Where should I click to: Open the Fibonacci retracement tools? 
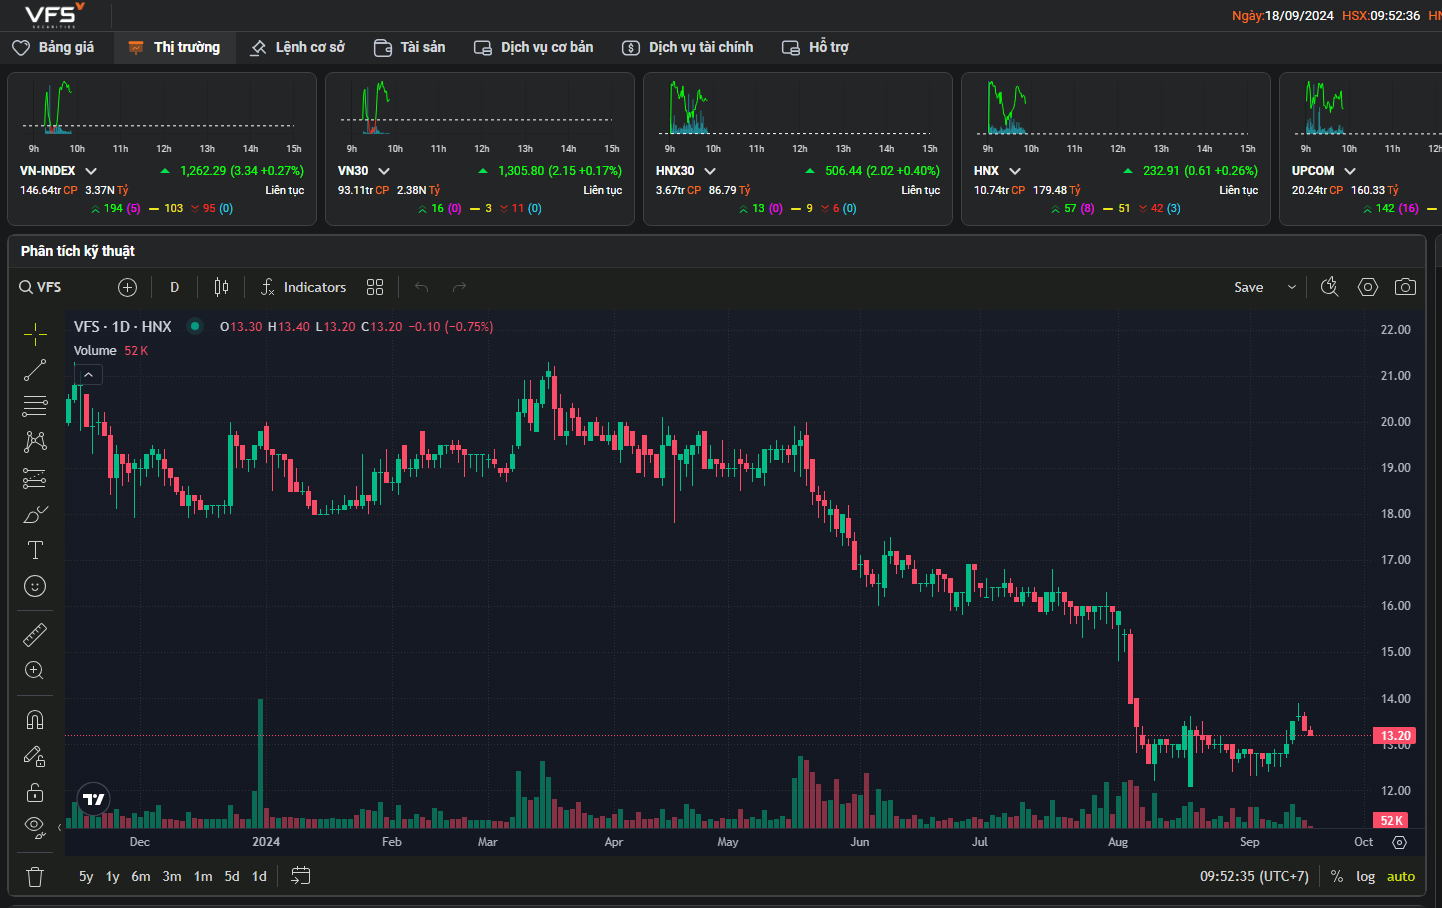point(35,406)
